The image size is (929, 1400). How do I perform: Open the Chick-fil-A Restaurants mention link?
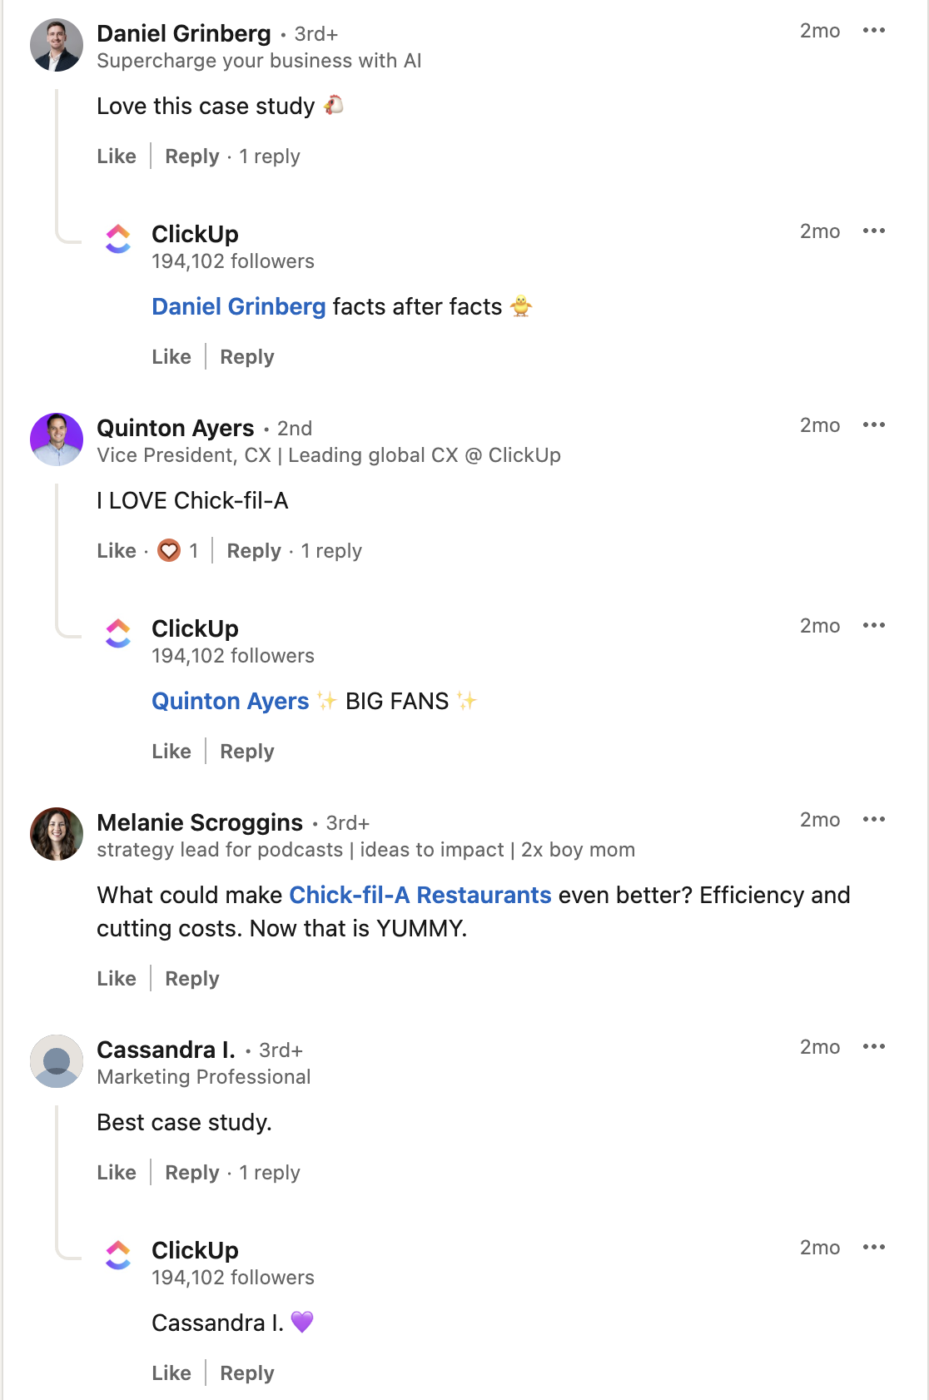click(420, 895)
